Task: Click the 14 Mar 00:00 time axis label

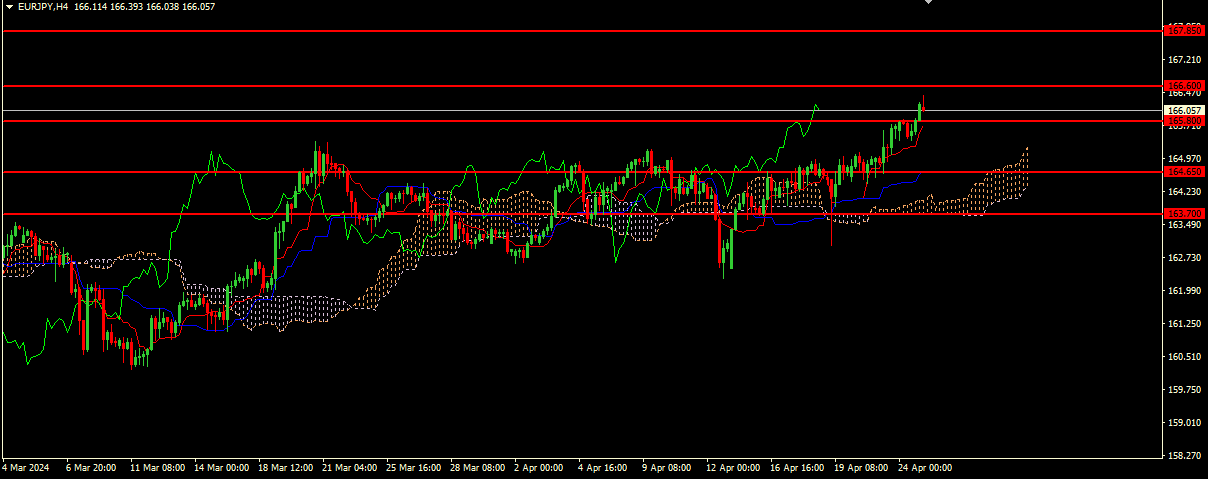Action: [x=222, y=467]
